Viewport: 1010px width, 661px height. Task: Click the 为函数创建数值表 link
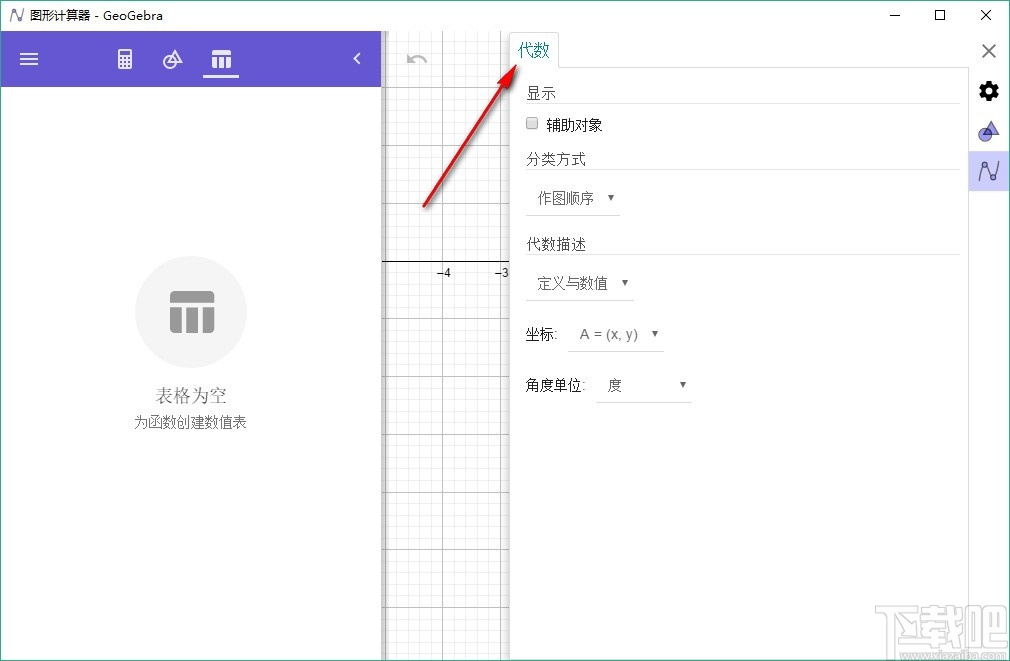tap(190, 422)
